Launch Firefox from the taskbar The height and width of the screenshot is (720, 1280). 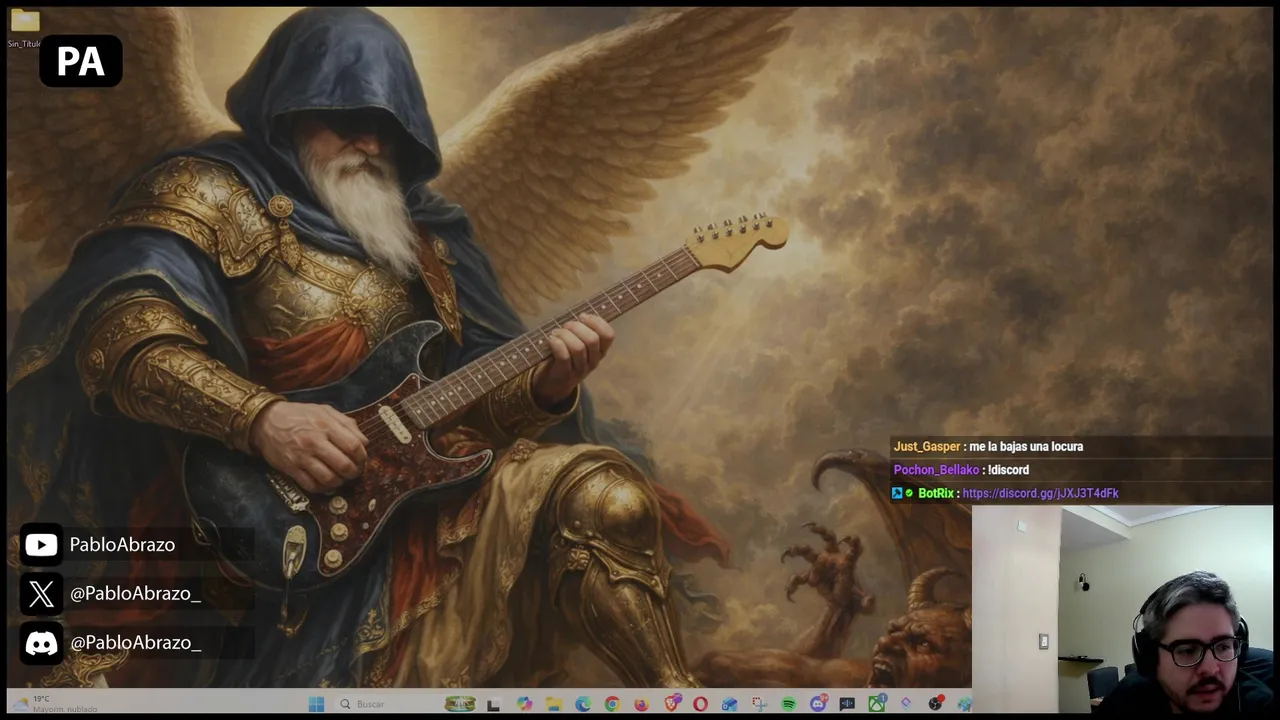point(641,704)
